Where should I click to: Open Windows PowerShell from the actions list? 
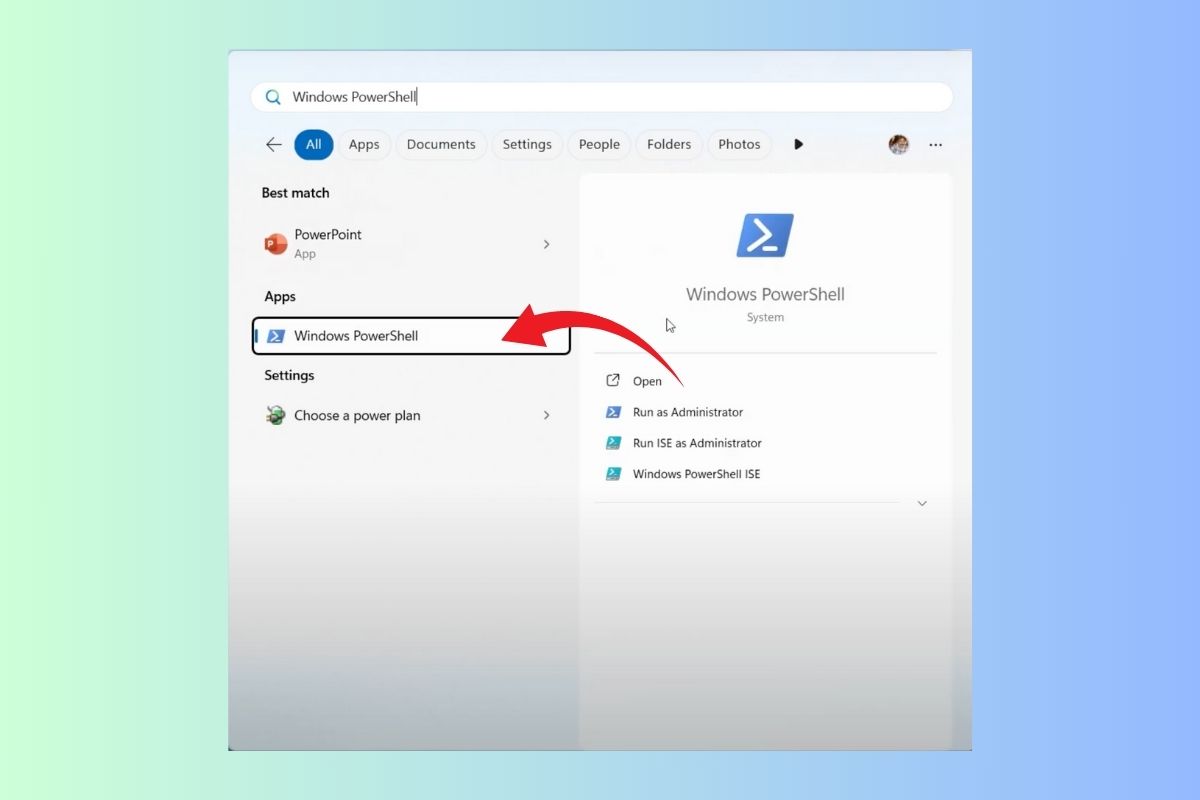pyautogui.click(x=647, y=381)
